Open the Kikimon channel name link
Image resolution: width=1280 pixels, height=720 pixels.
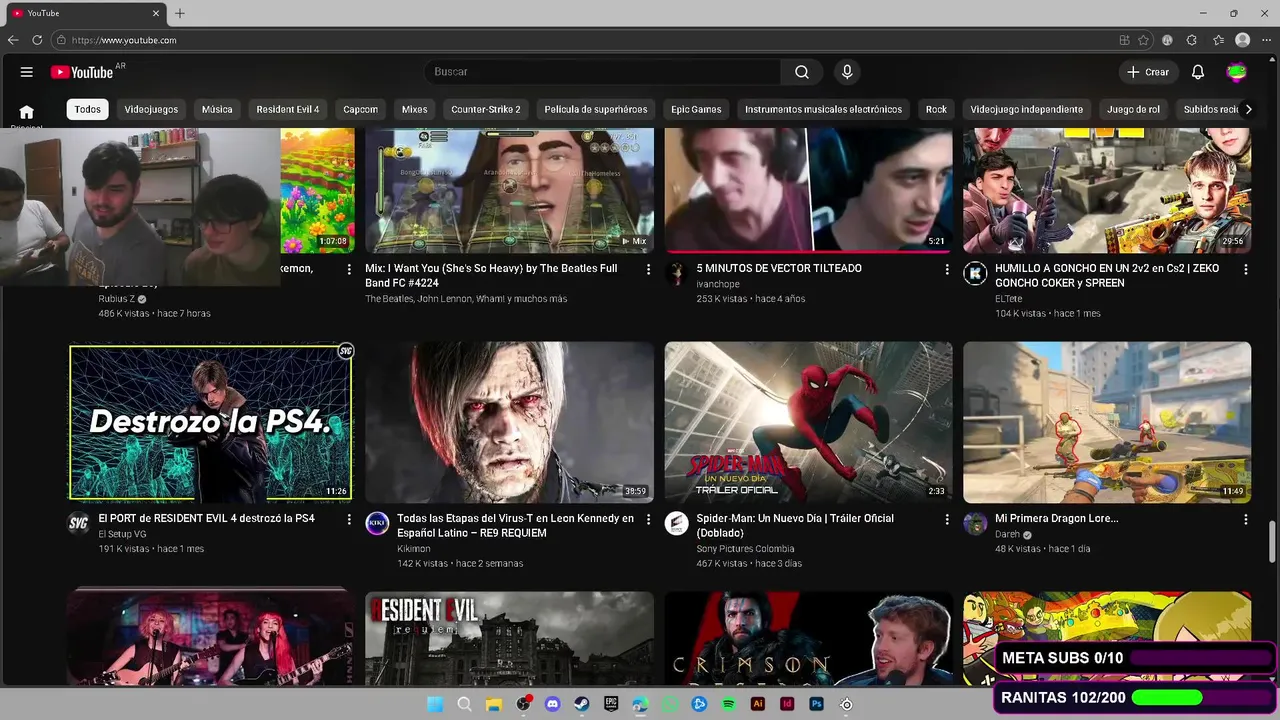click(414, 549)
